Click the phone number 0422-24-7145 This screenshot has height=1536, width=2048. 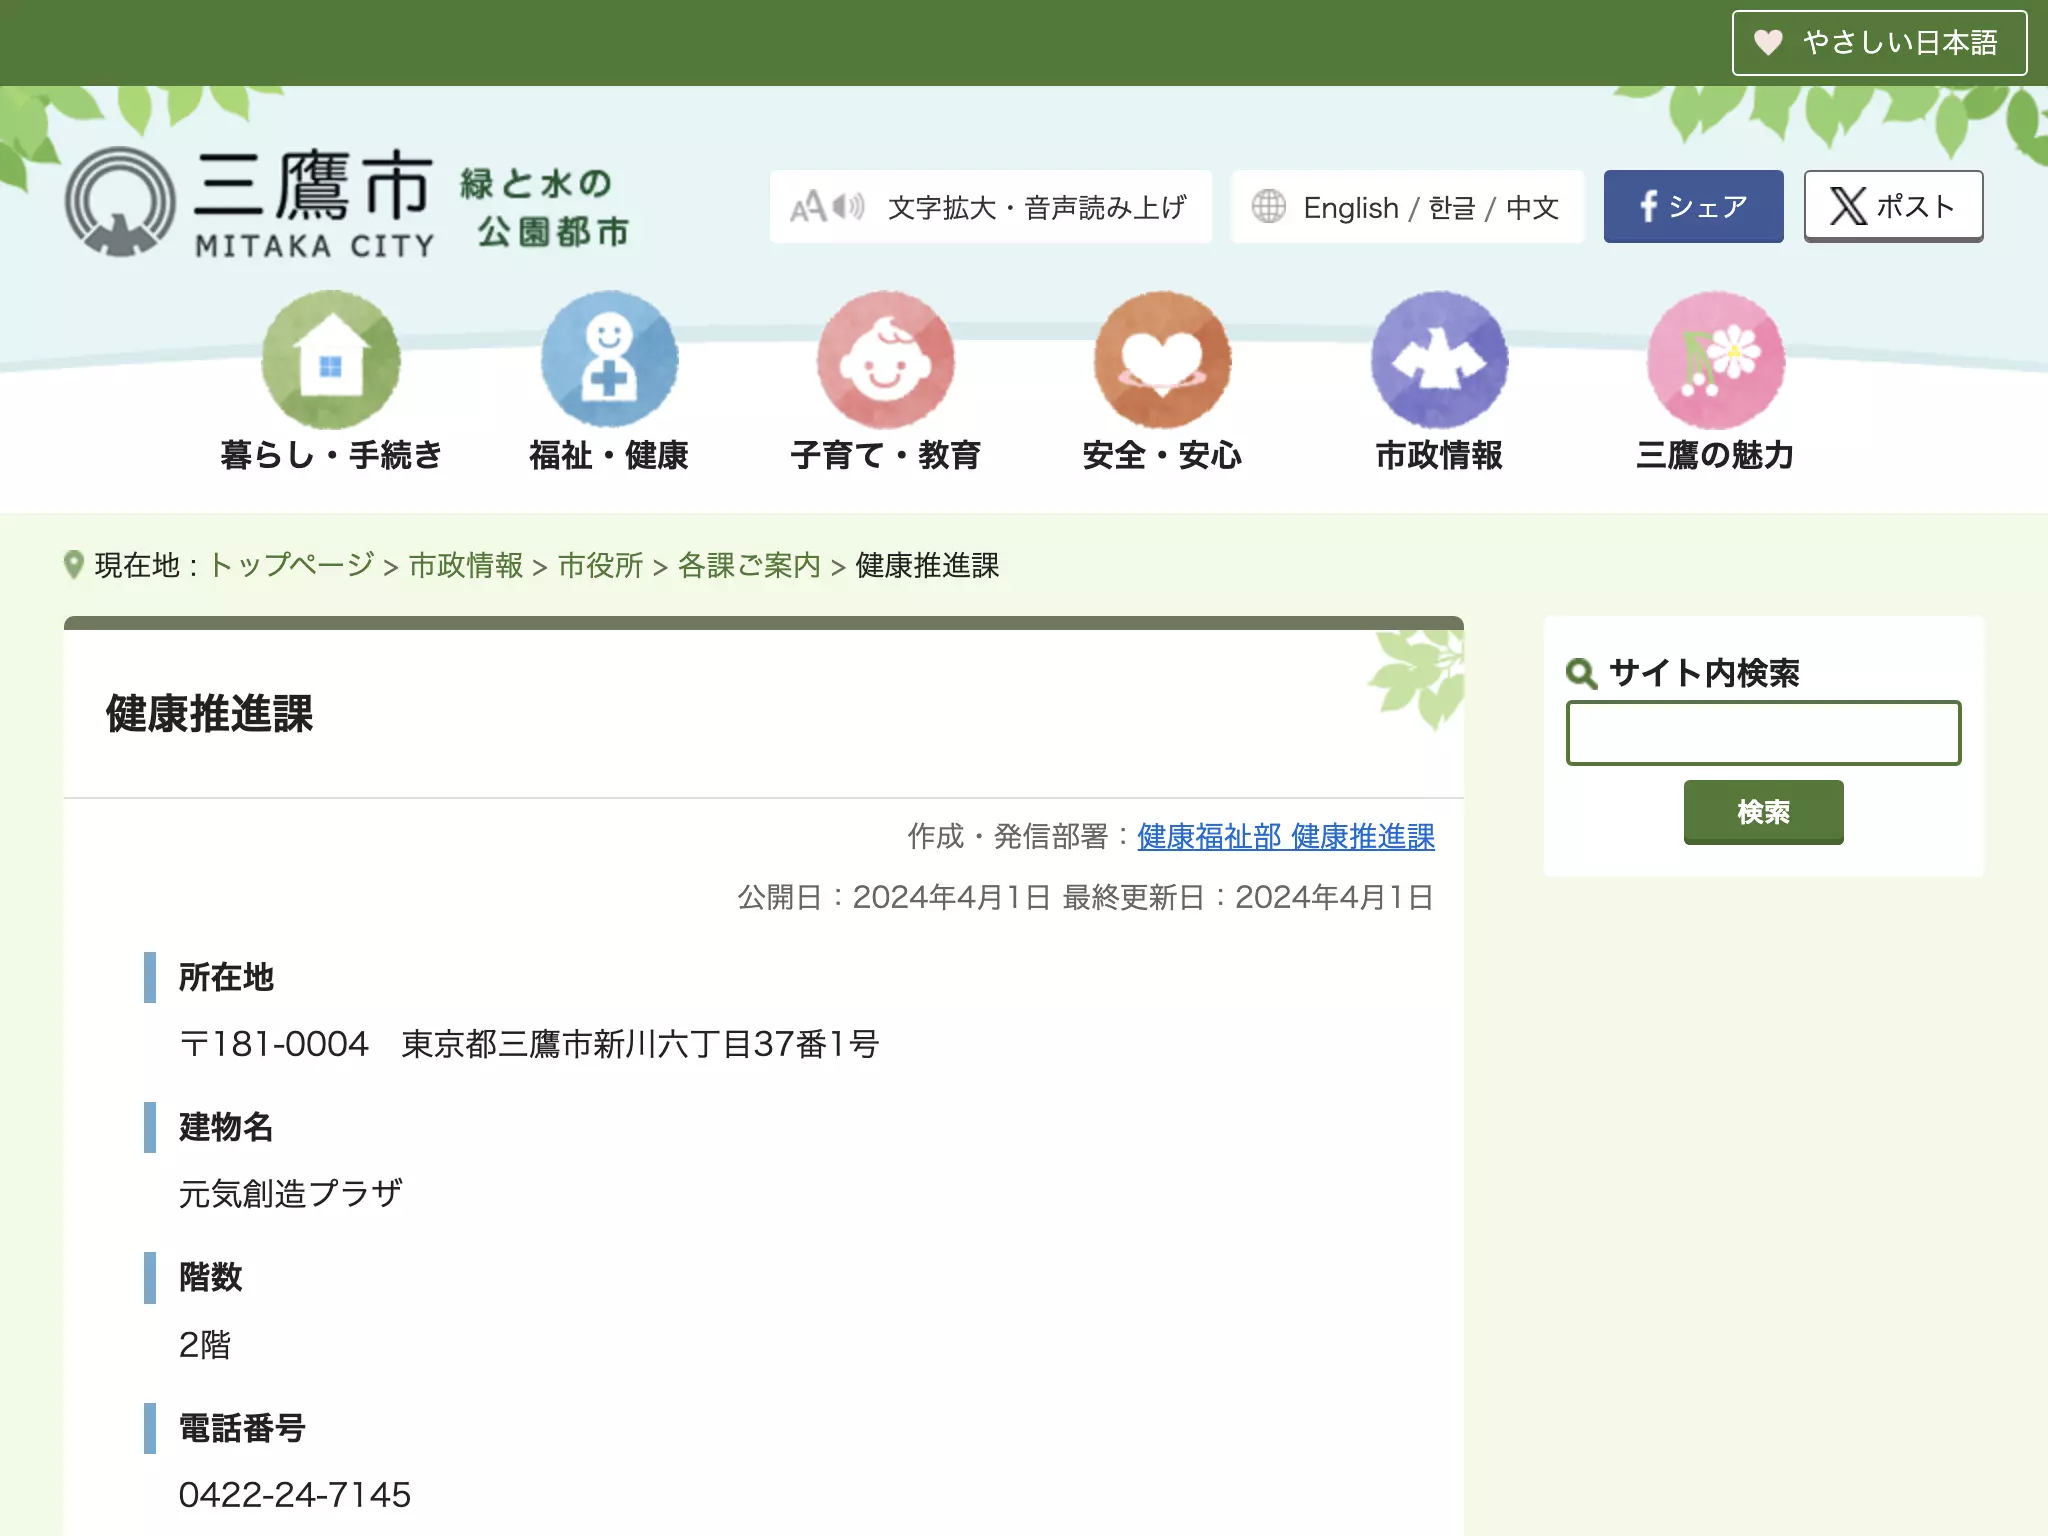(x=295, y=1494)
